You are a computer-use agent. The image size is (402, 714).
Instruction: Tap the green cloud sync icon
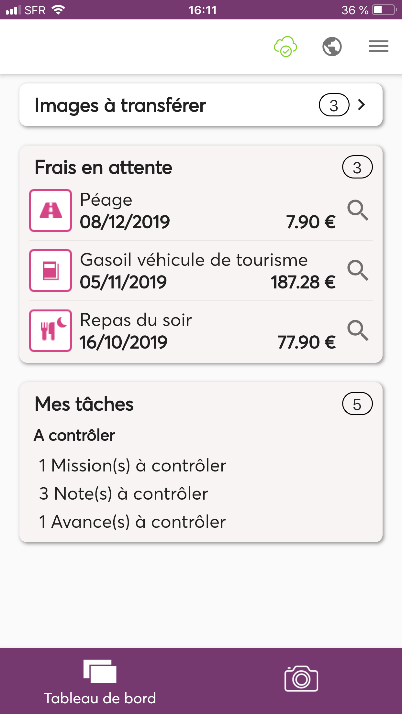pos(285,46)
